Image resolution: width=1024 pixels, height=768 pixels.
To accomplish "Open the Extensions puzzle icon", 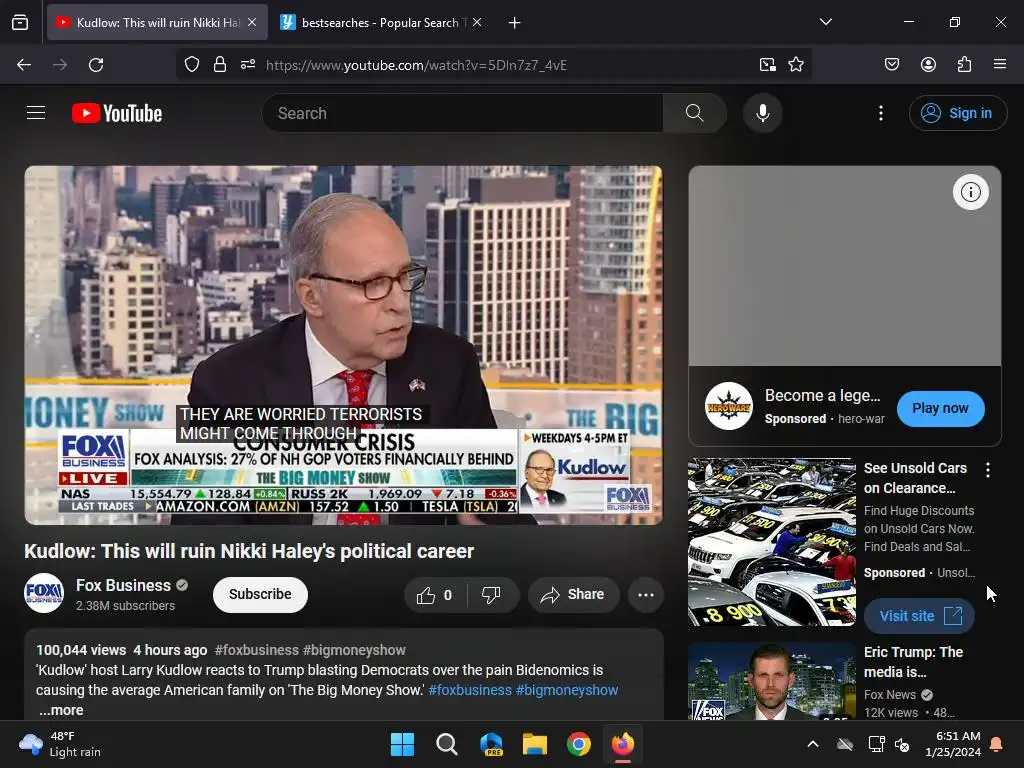I will [x=964, y=65].
